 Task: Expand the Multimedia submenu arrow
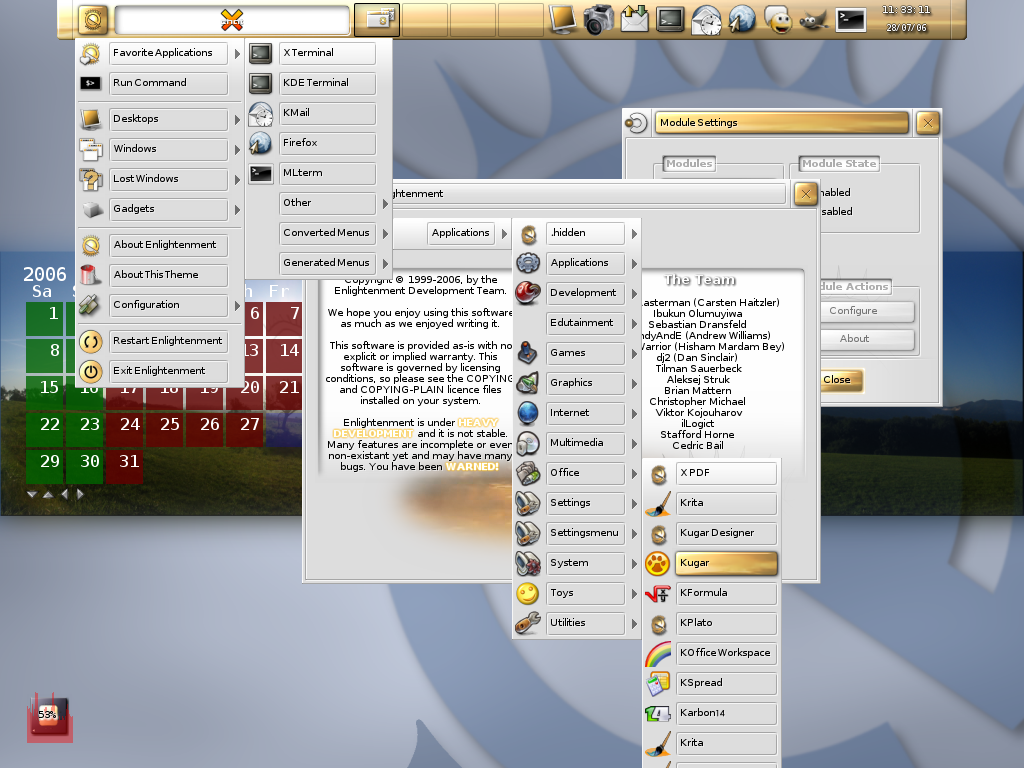click(x=633, y=443)
